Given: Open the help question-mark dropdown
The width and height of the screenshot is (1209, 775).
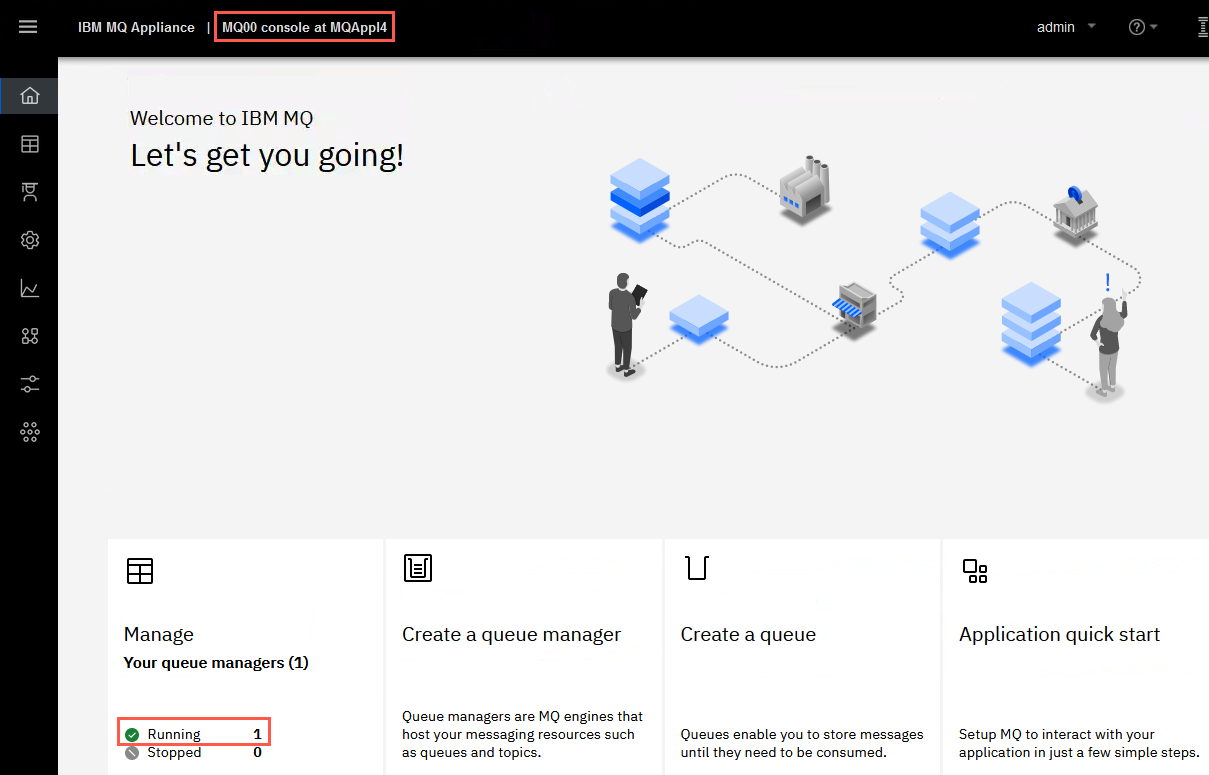Looking at the screenshot, I should coord(1143,27).
